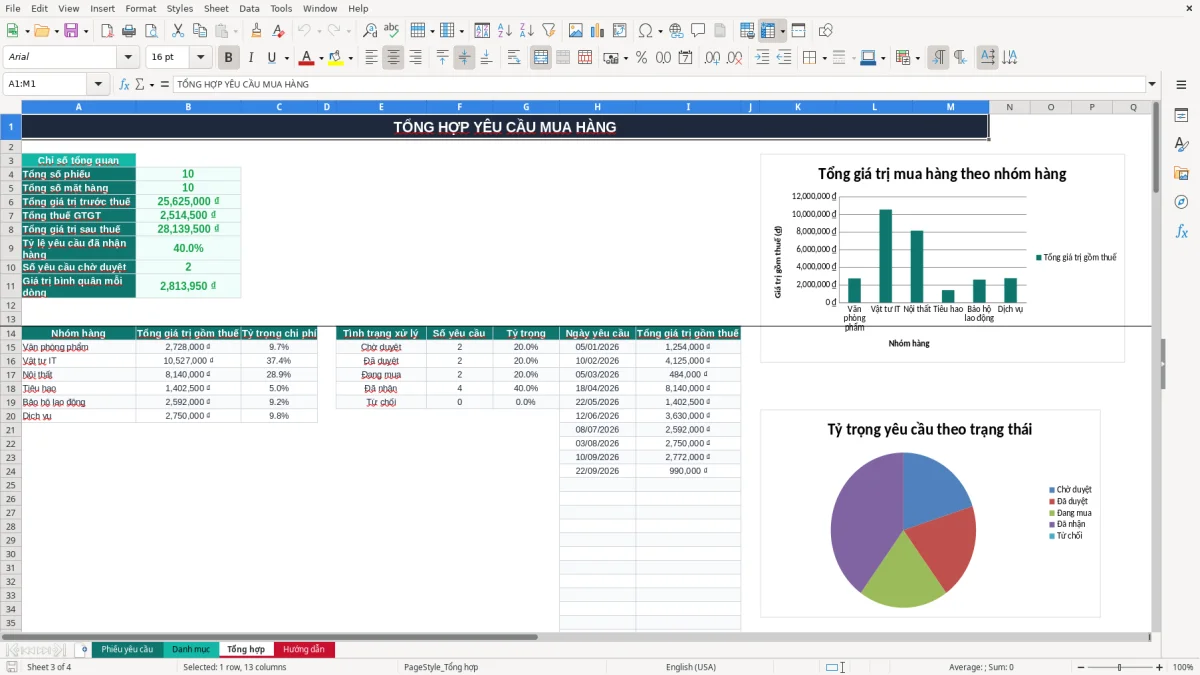Toggle Align Left

point(372,58)
